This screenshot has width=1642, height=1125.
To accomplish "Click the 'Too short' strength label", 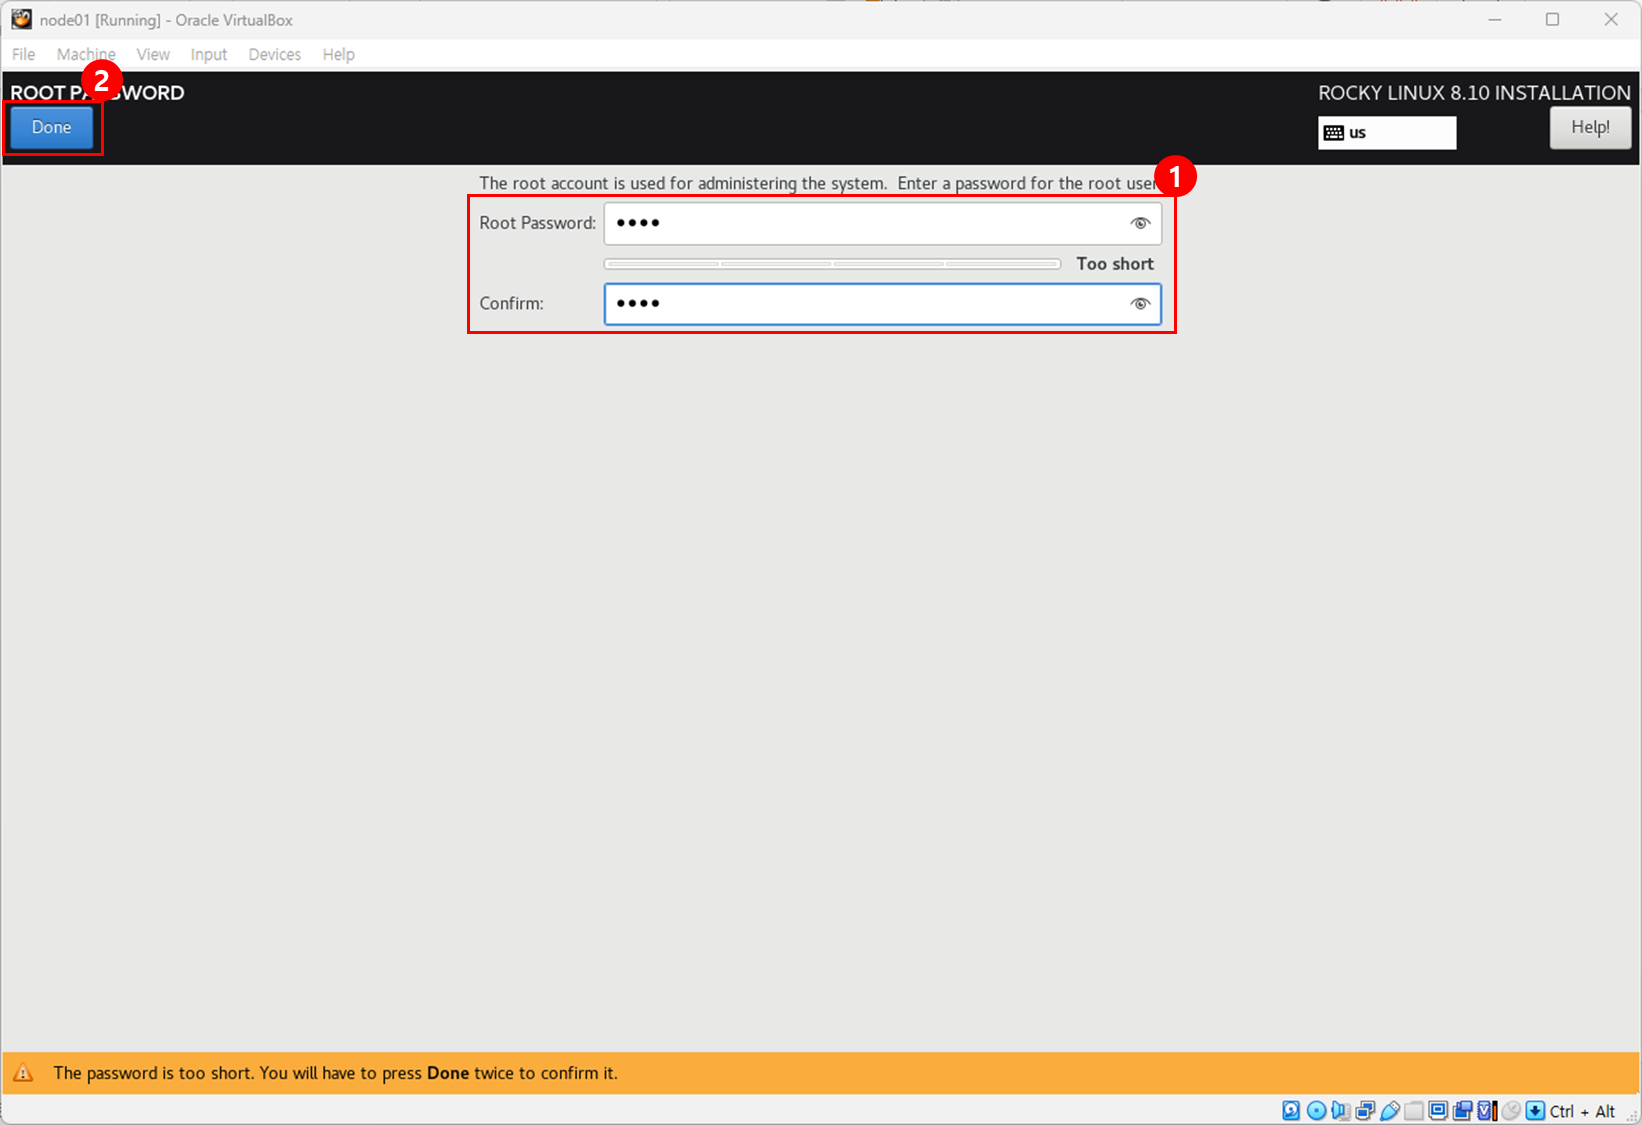I will pyautogui.click(x=1115, y=264).
